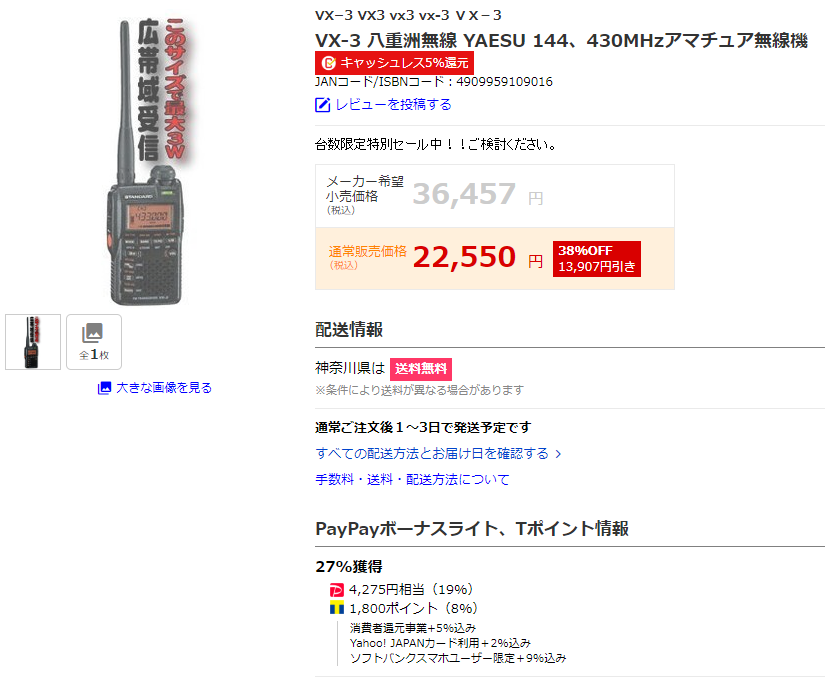Click the pencil review icon

[323, 105]
